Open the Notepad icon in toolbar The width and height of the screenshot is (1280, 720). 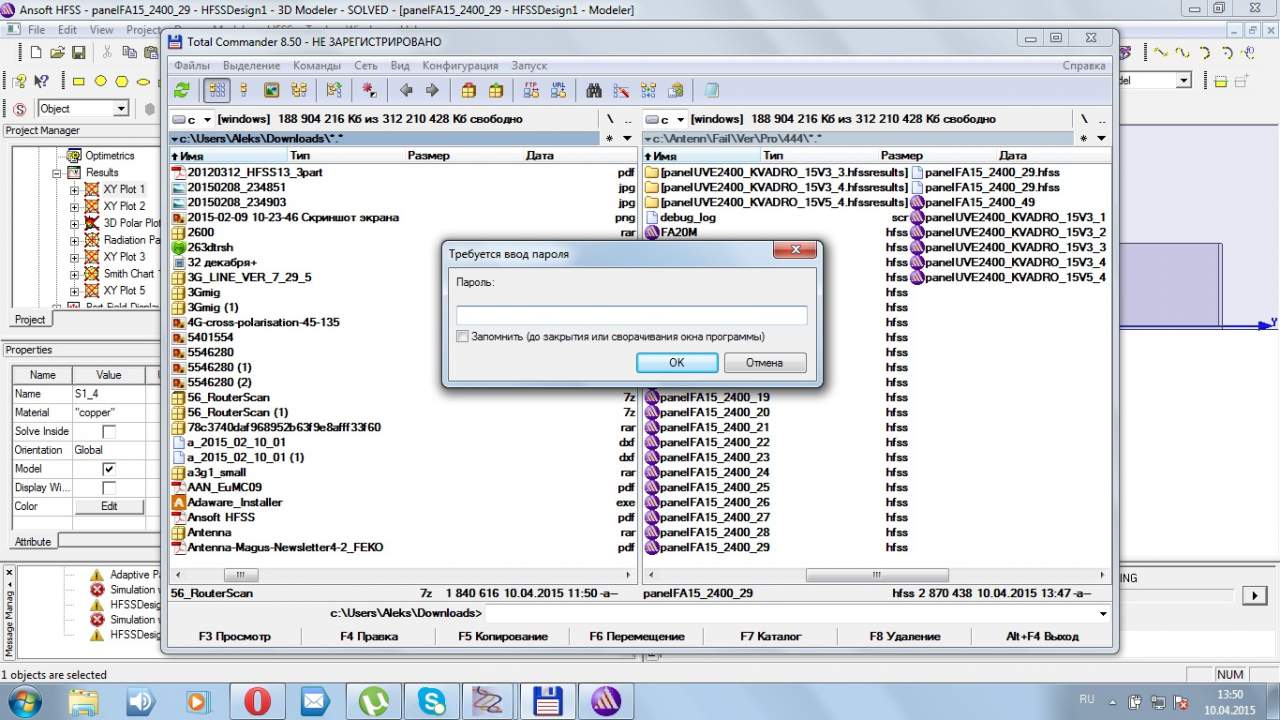click(x=711, y=90)
